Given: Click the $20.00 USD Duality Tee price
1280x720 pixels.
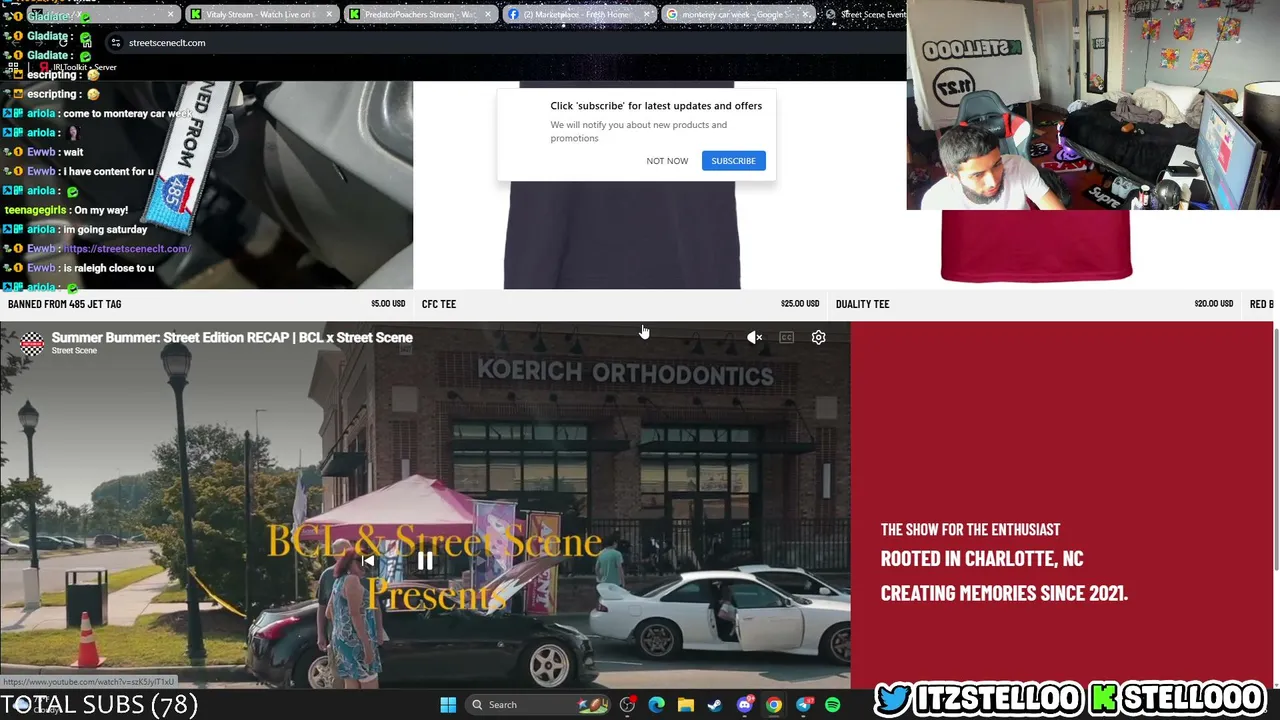Looking at the screenshot, I should pyautogui.click(x=1213, y=304).
